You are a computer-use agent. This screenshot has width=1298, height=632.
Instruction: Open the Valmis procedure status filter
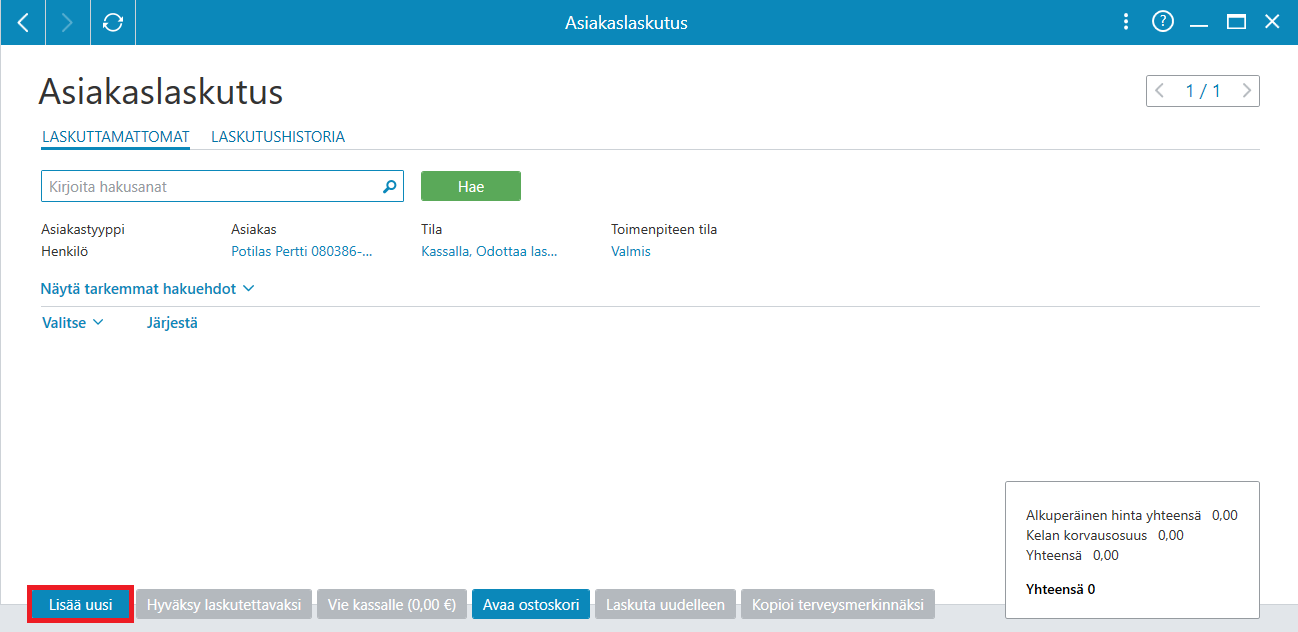click(x=631, y=251)
